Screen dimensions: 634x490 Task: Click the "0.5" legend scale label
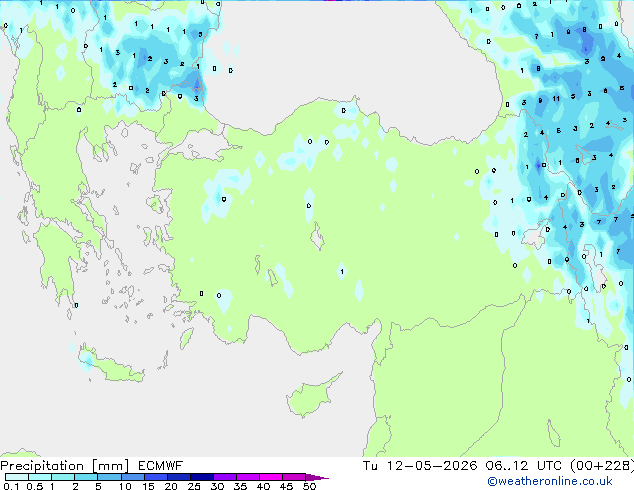coord(34,486)
